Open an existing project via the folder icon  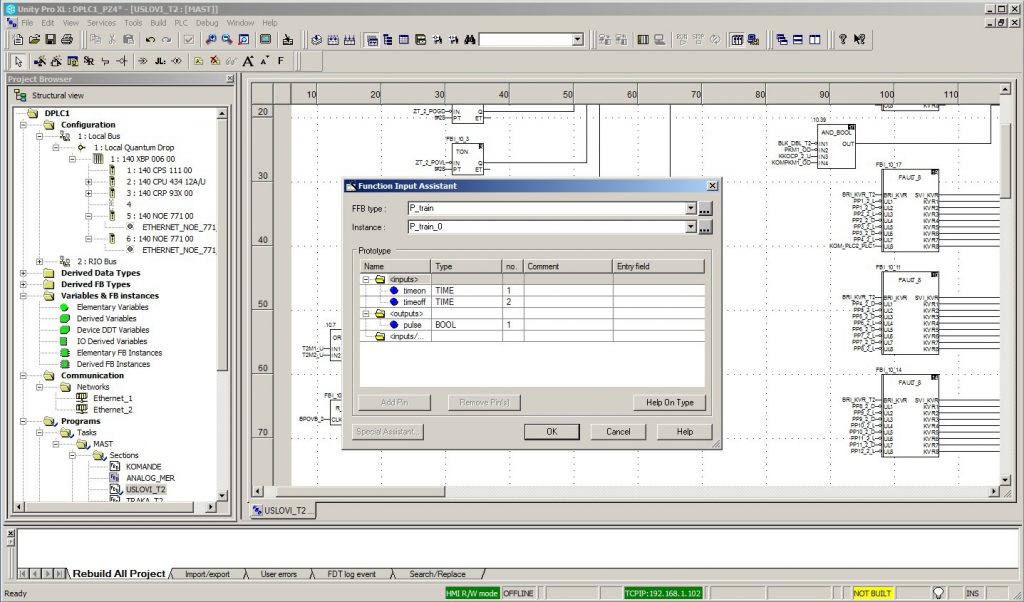(33, 39)
